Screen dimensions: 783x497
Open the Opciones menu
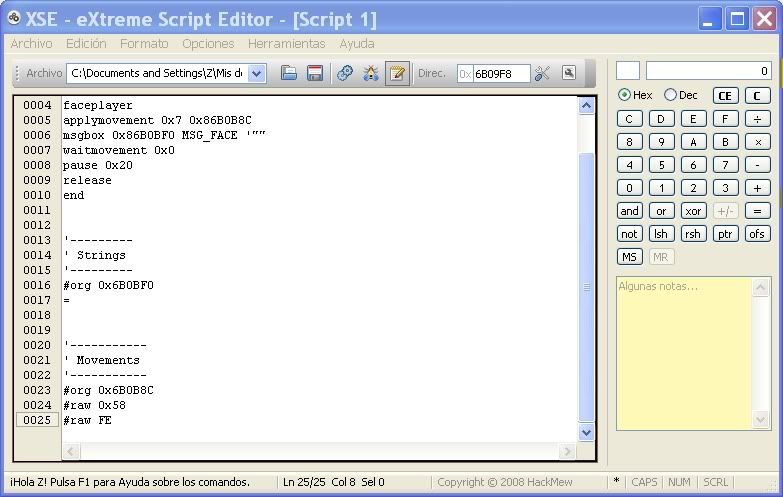pos(208,44)
